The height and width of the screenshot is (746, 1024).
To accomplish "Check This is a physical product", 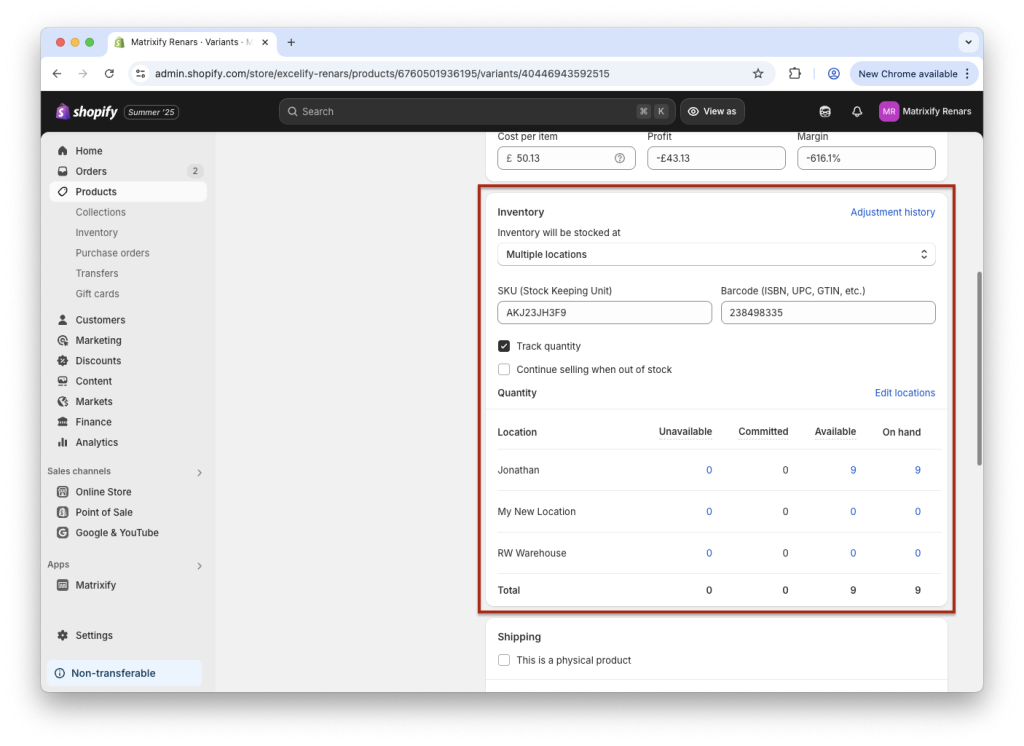I will point(504,660).
